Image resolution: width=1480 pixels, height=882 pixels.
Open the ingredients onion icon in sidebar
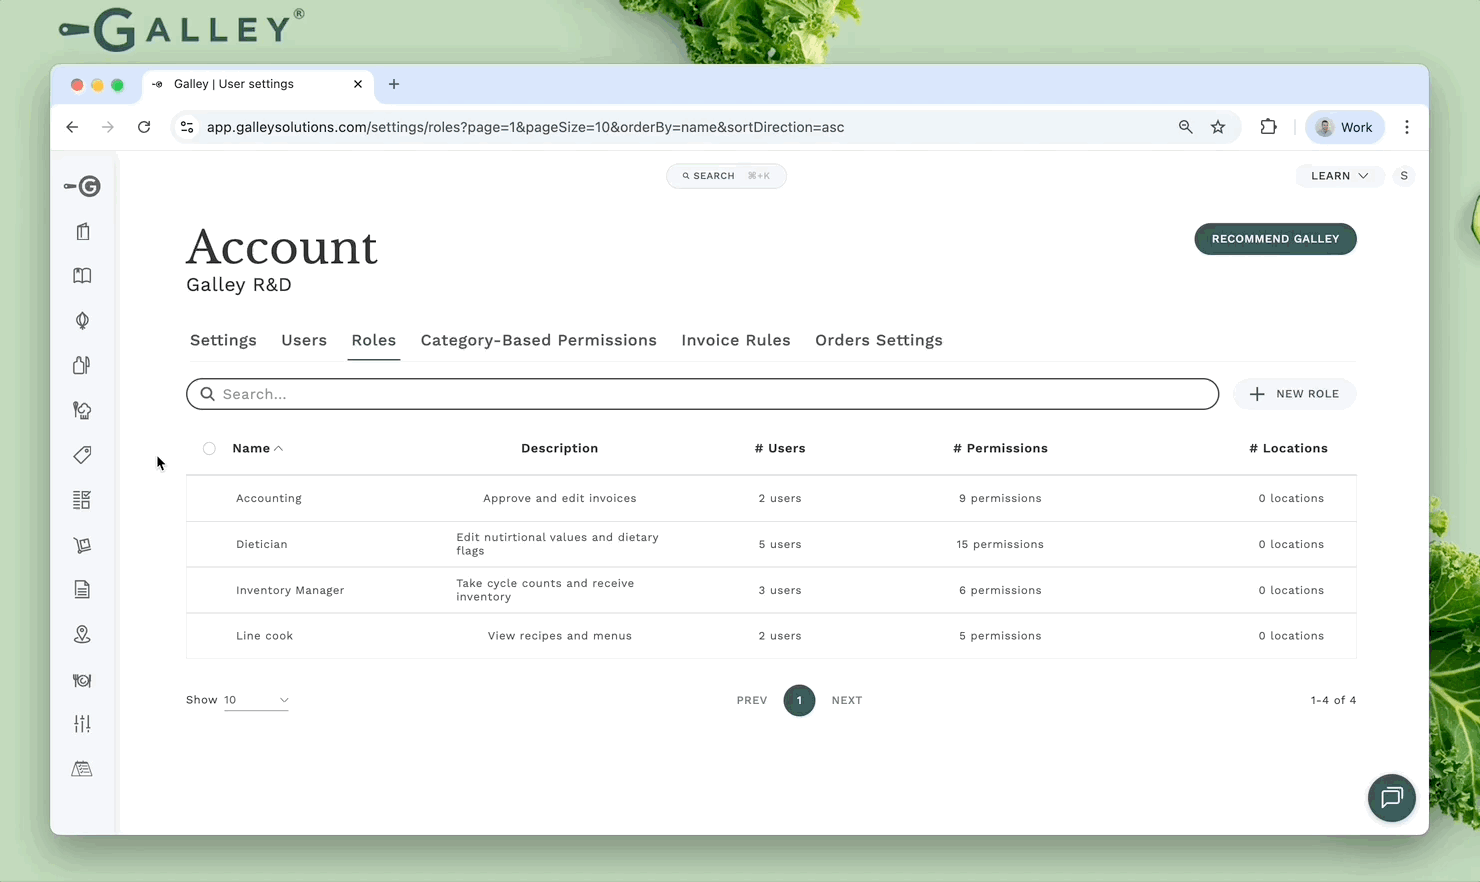[82, 320]
